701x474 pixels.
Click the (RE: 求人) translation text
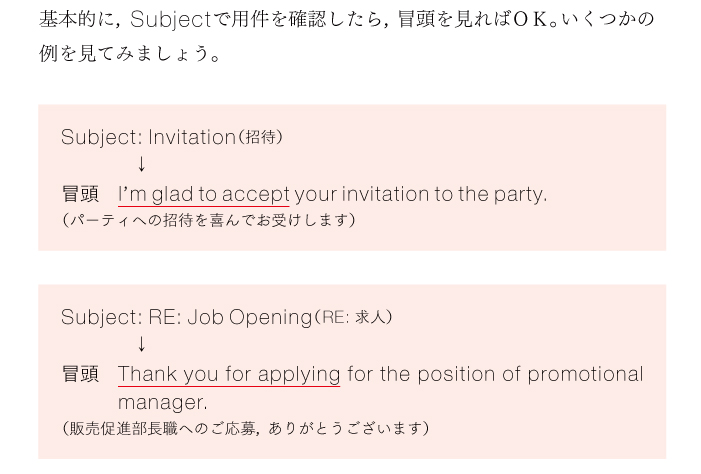[x=353, y=317]
